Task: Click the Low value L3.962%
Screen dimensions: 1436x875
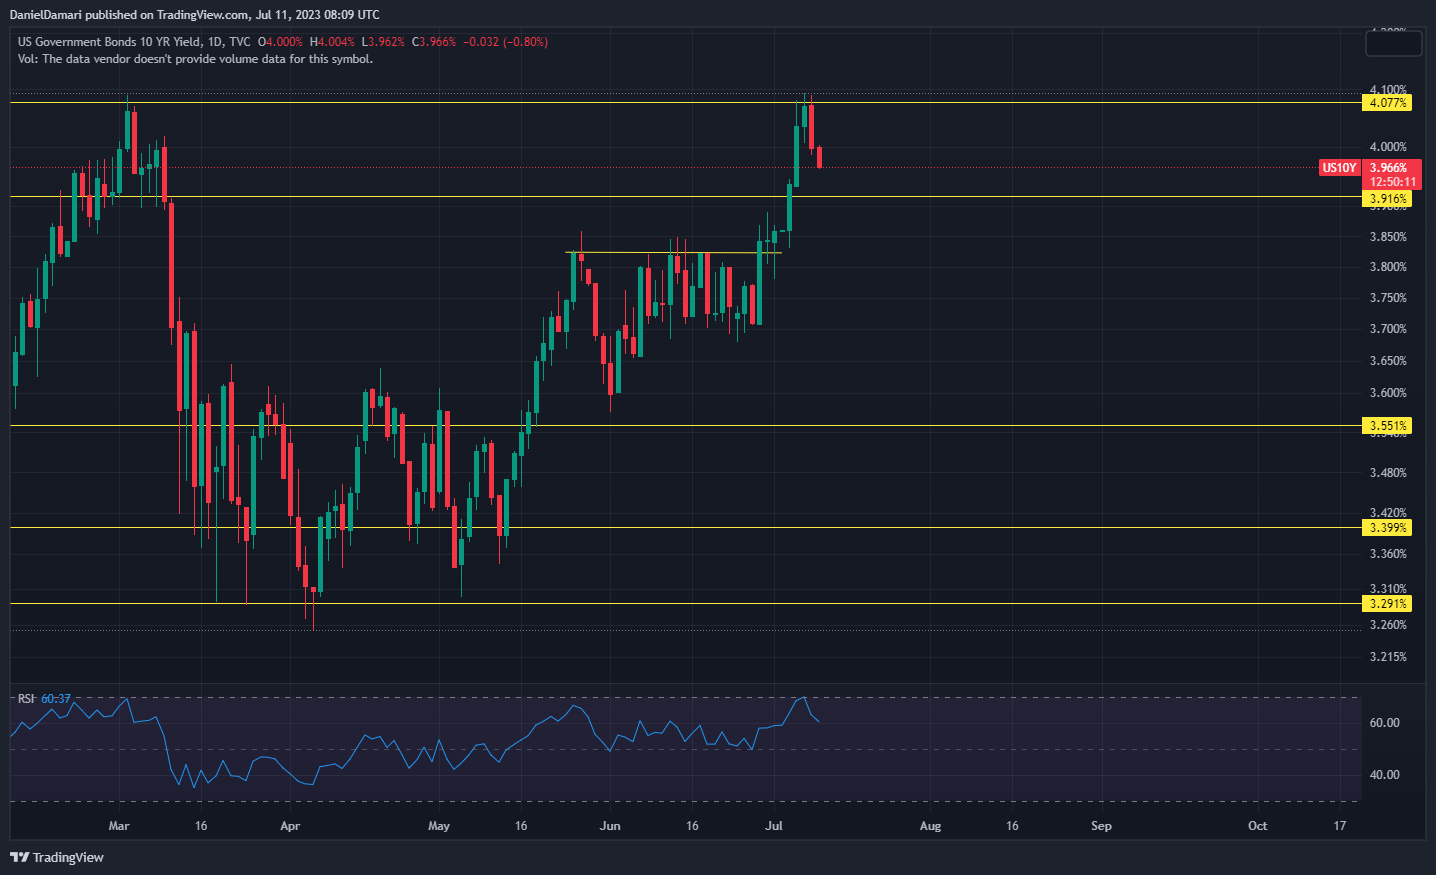Action: click(x=383, y=42)
